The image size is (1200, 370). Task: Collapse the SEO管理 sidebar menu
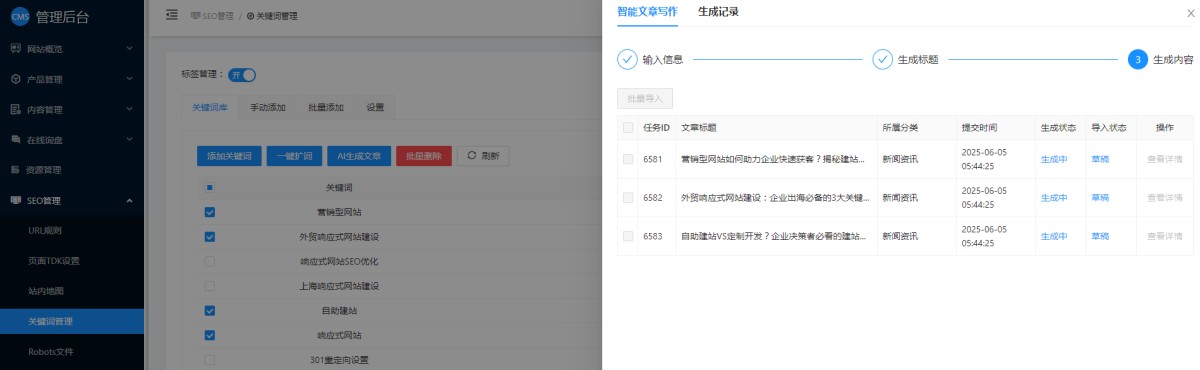72,200
